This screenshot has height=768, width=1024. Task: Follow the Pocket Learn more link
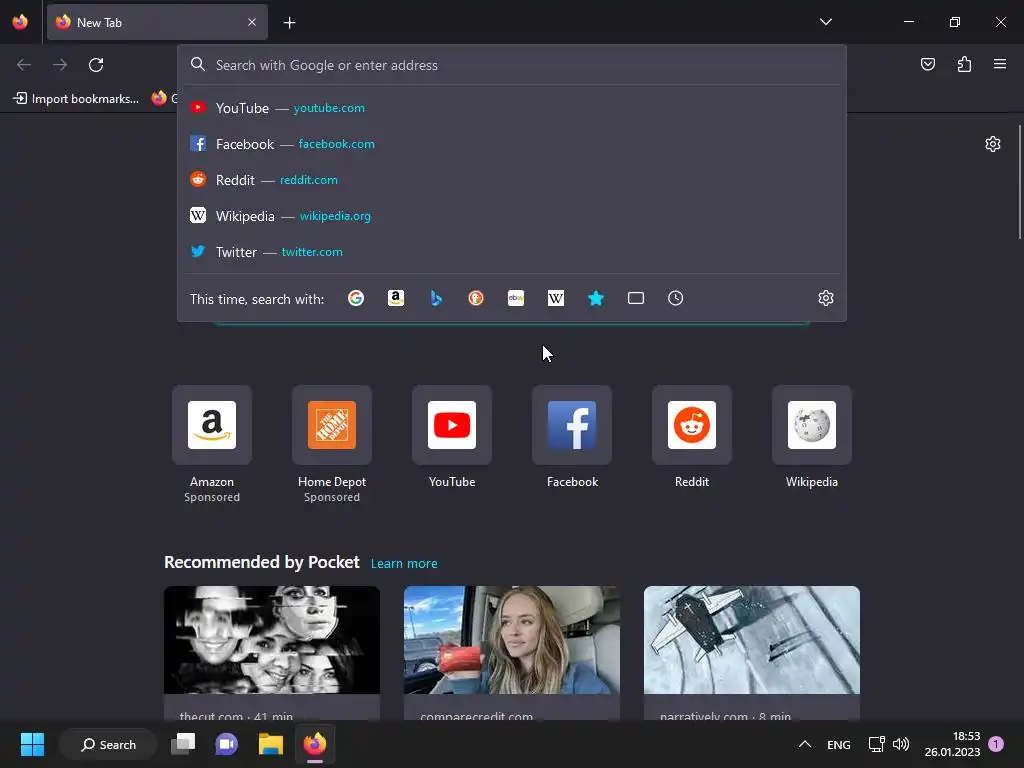[x=404, y=564]
